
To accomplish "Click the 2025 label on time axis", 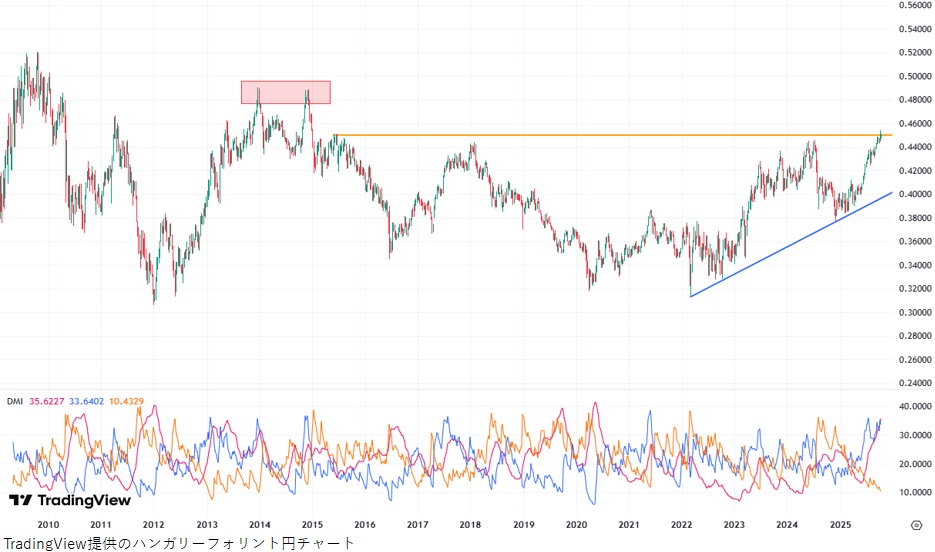I will click(840, 524).
